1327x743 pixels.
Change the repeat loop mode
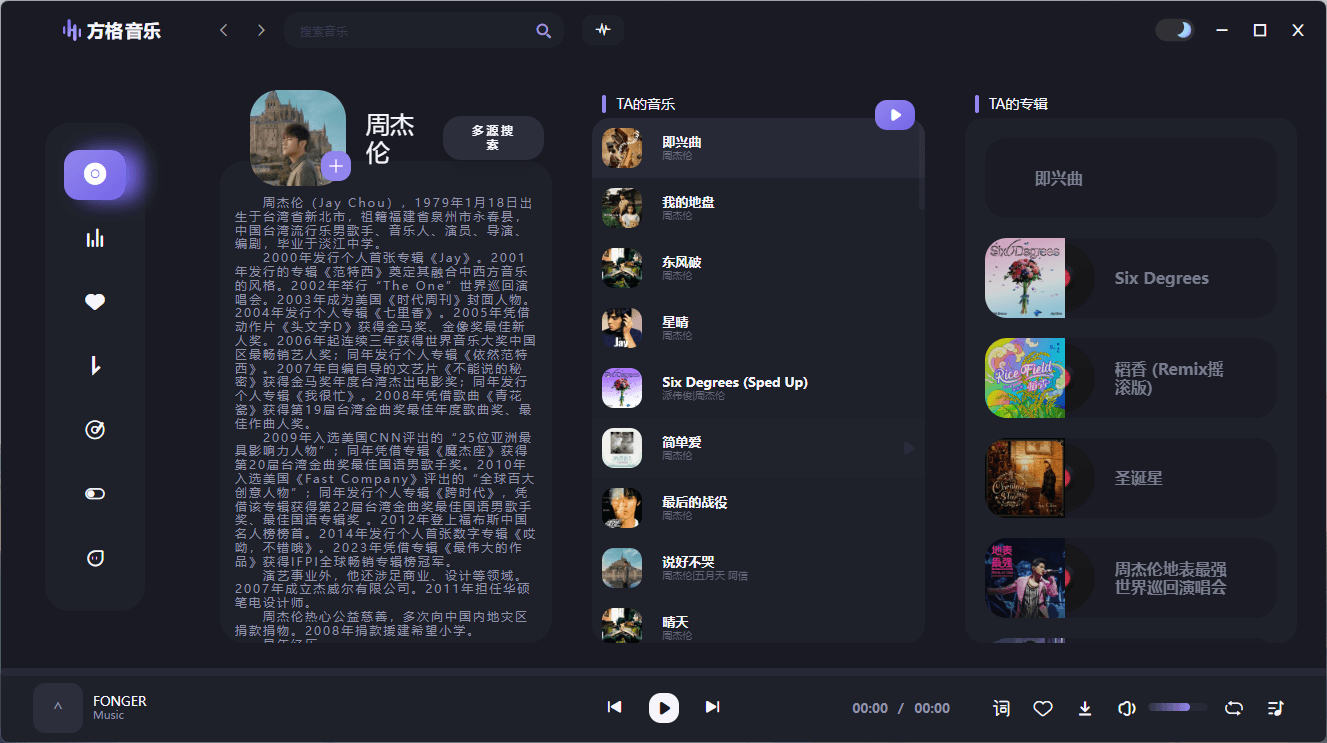click(x=1234, y=708)
